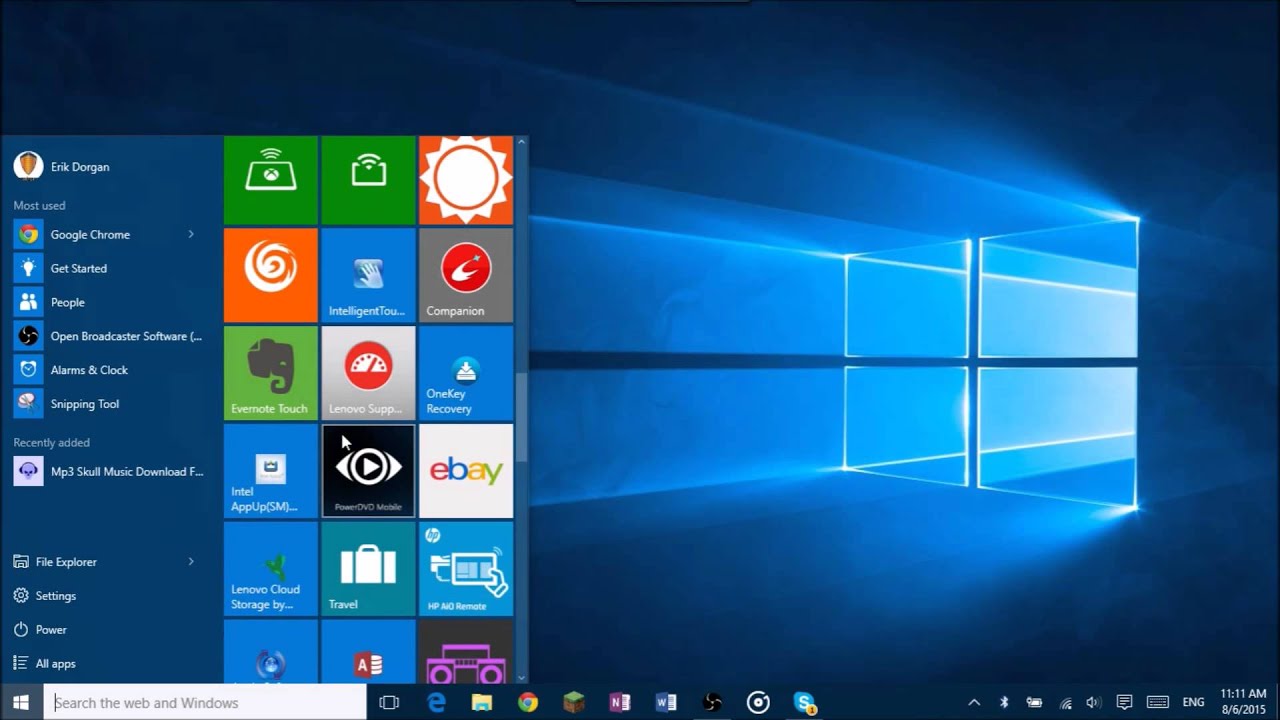The width and height of the screenshot is (1280, 720).
Task: Open the Xbox wireless display green tile
Action: click(x=271, y=180)
